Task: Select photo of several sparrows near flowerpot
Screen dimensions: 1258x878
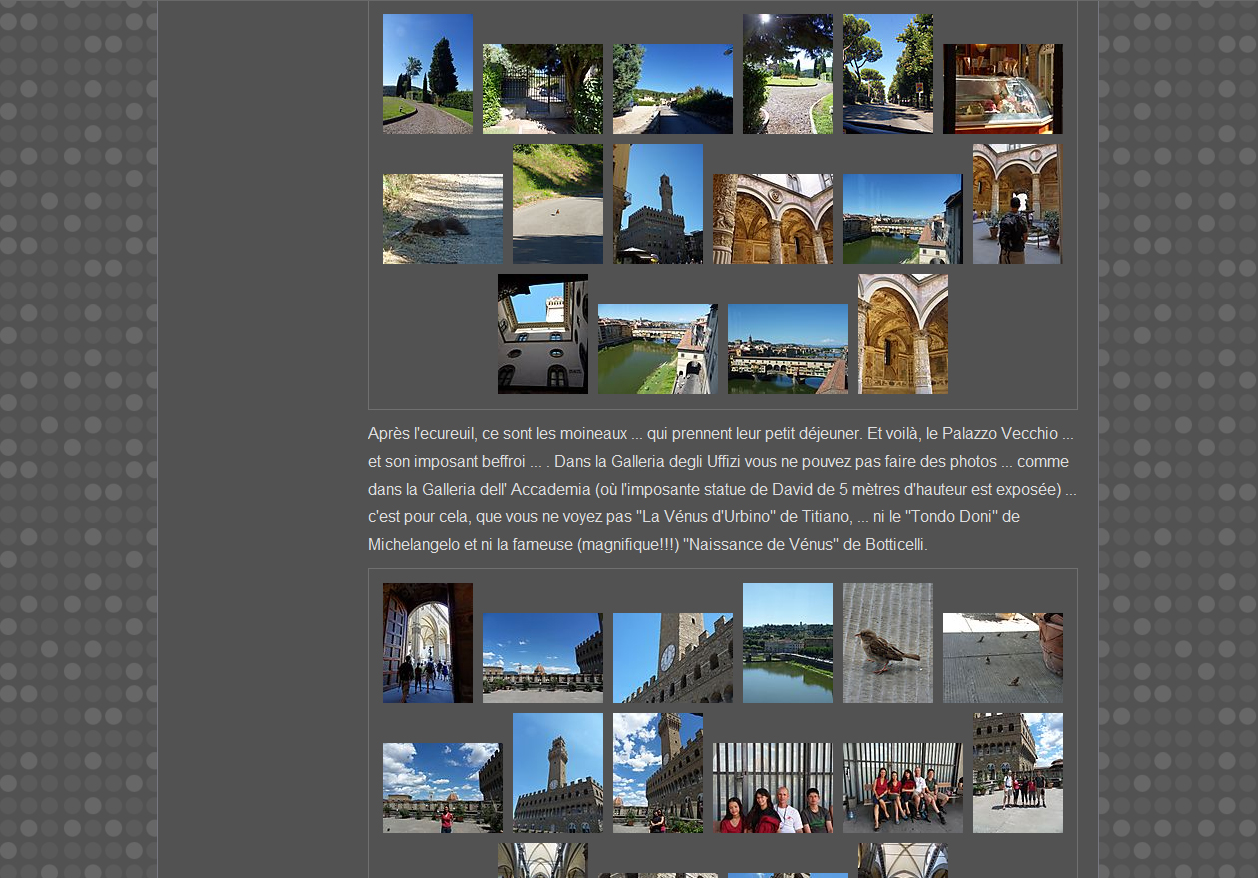Action: coord(1002,658)
